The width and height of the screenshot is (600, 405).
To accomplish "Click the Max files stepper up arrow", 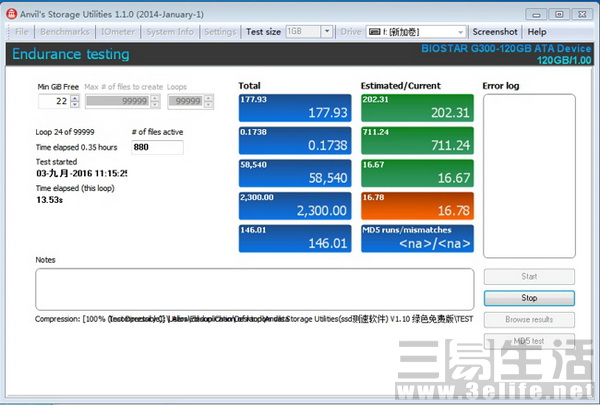I will (x=155, y=98).
